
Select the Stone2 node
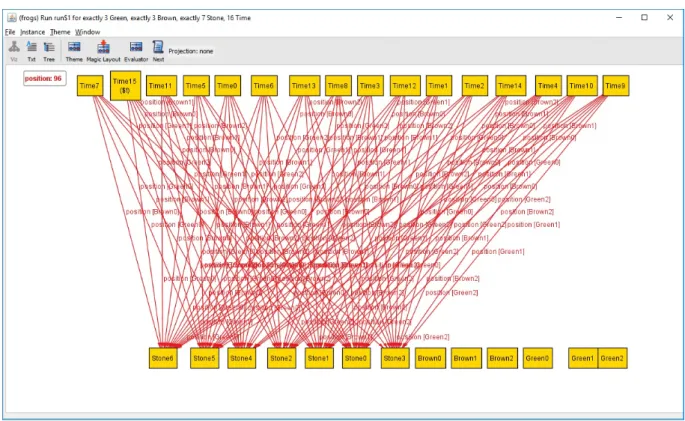(x=281, y=358)
